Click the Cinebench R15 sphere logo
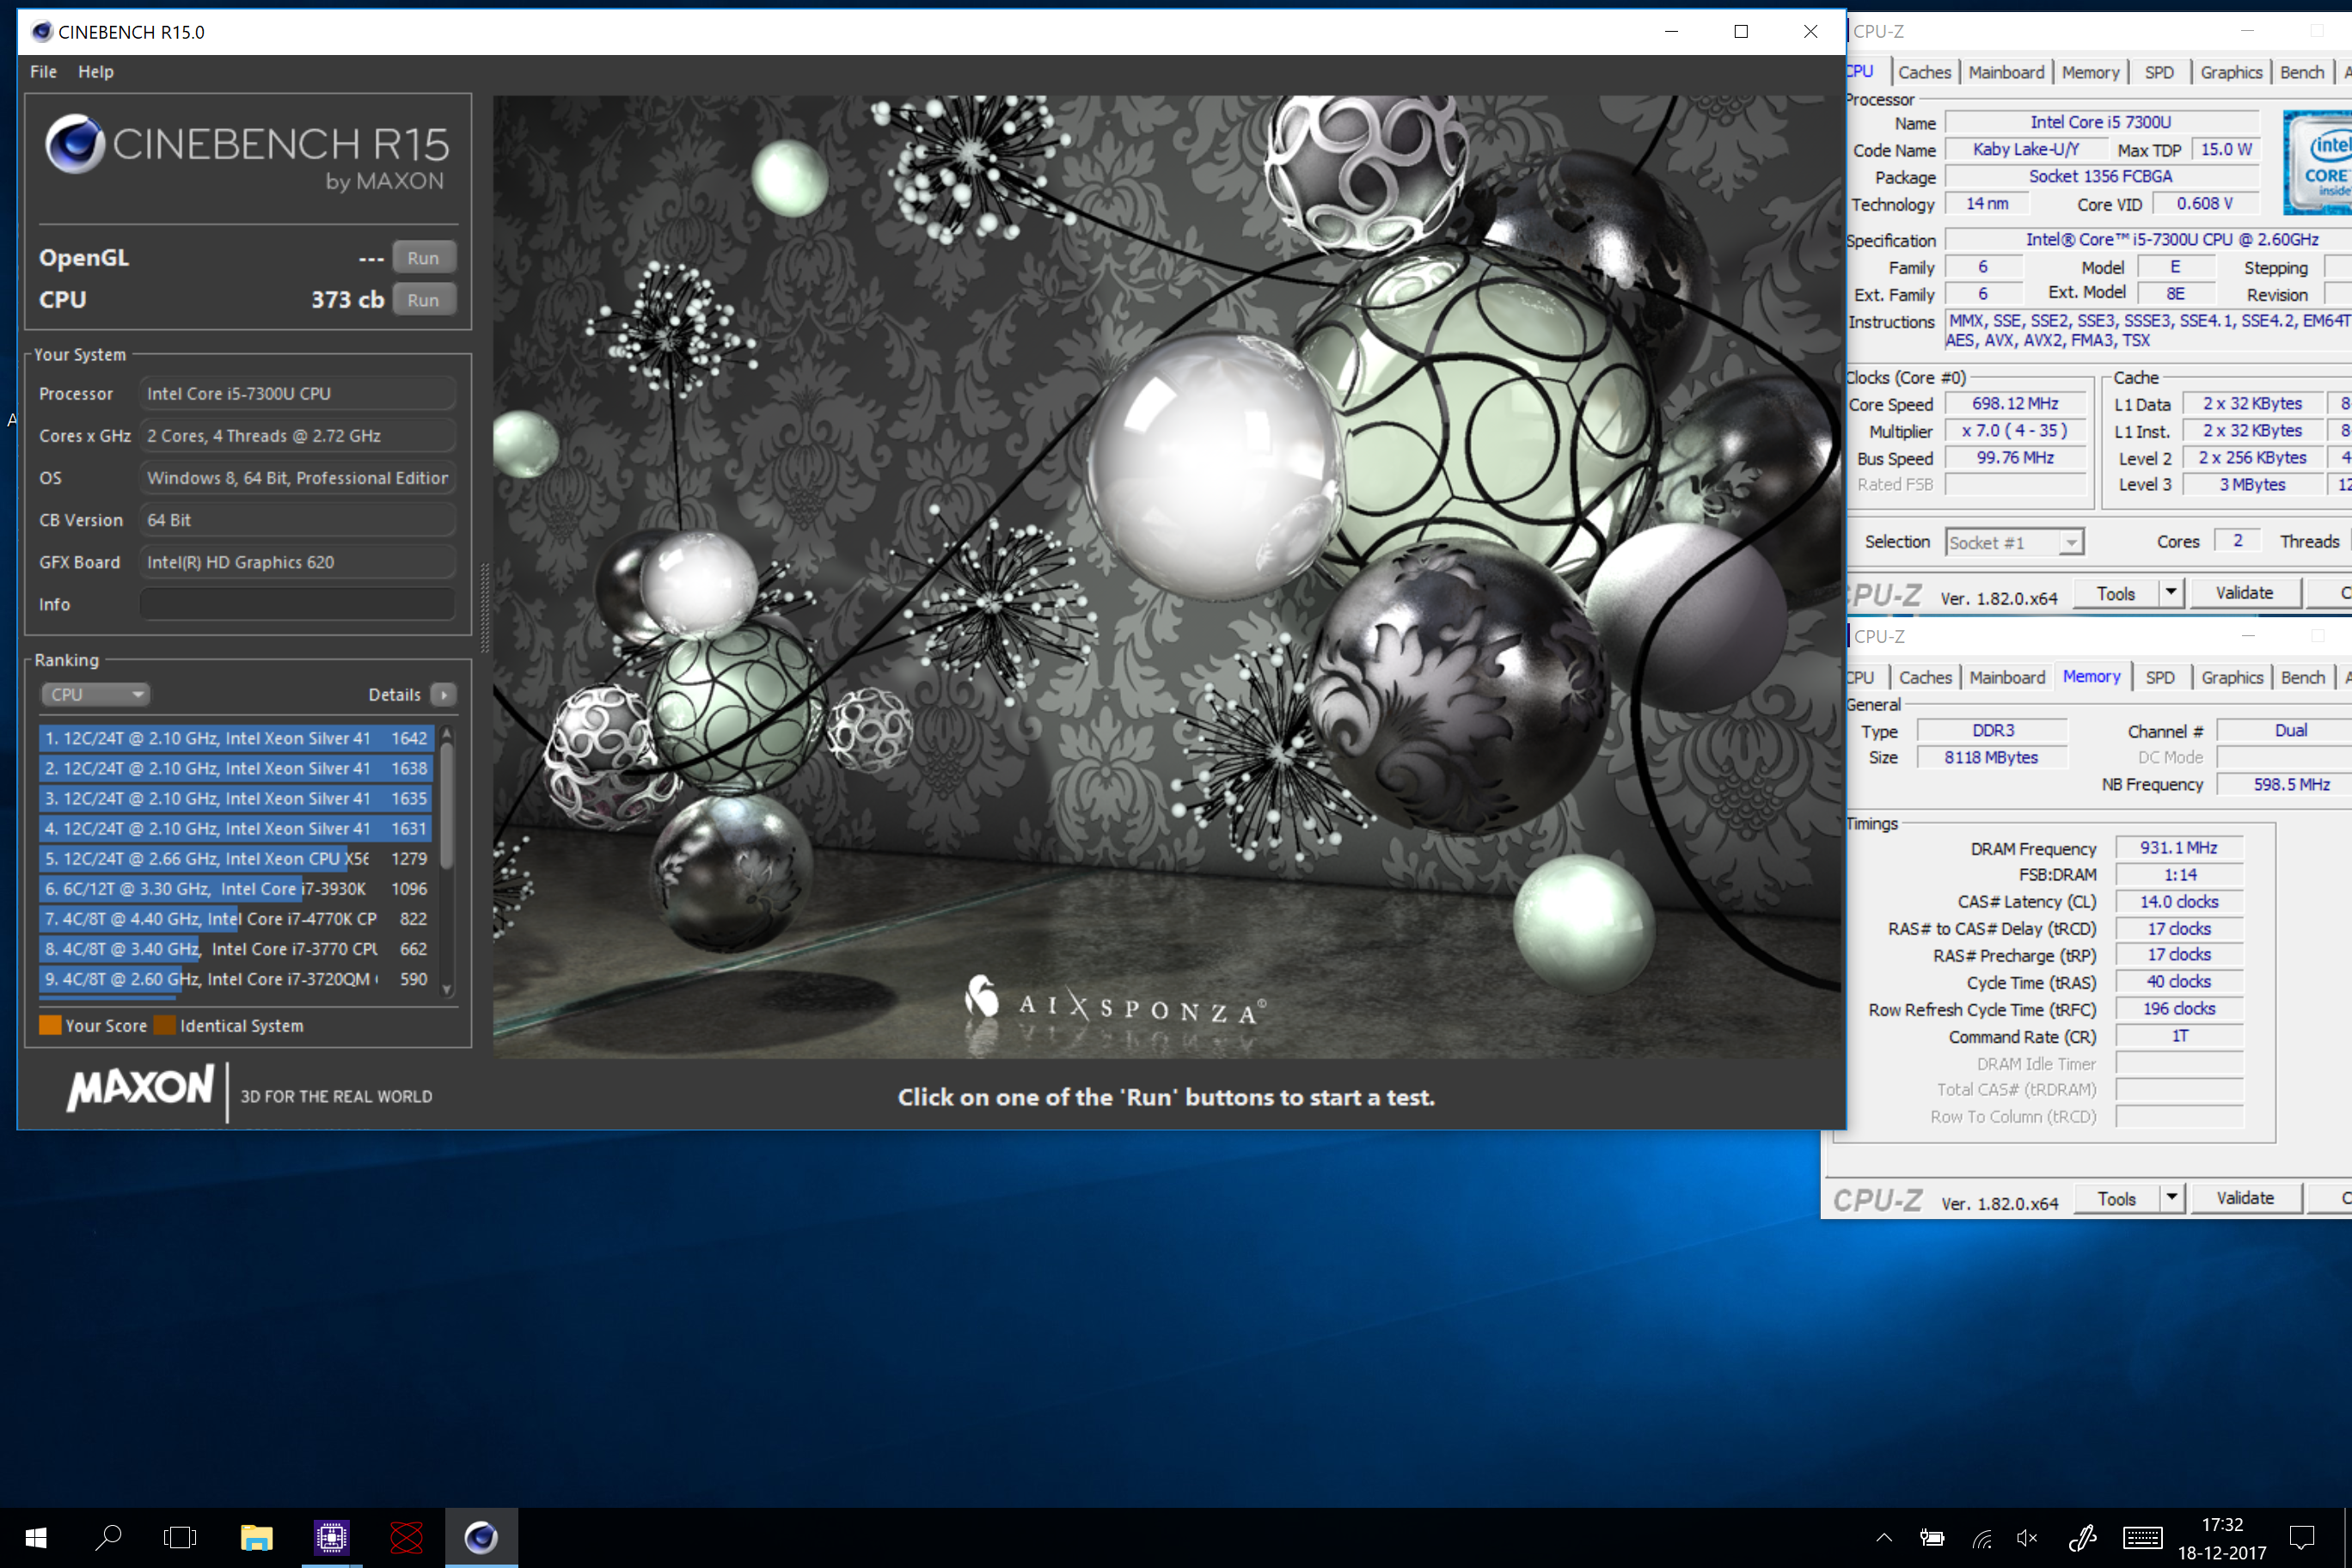 (x=75, y=144)
